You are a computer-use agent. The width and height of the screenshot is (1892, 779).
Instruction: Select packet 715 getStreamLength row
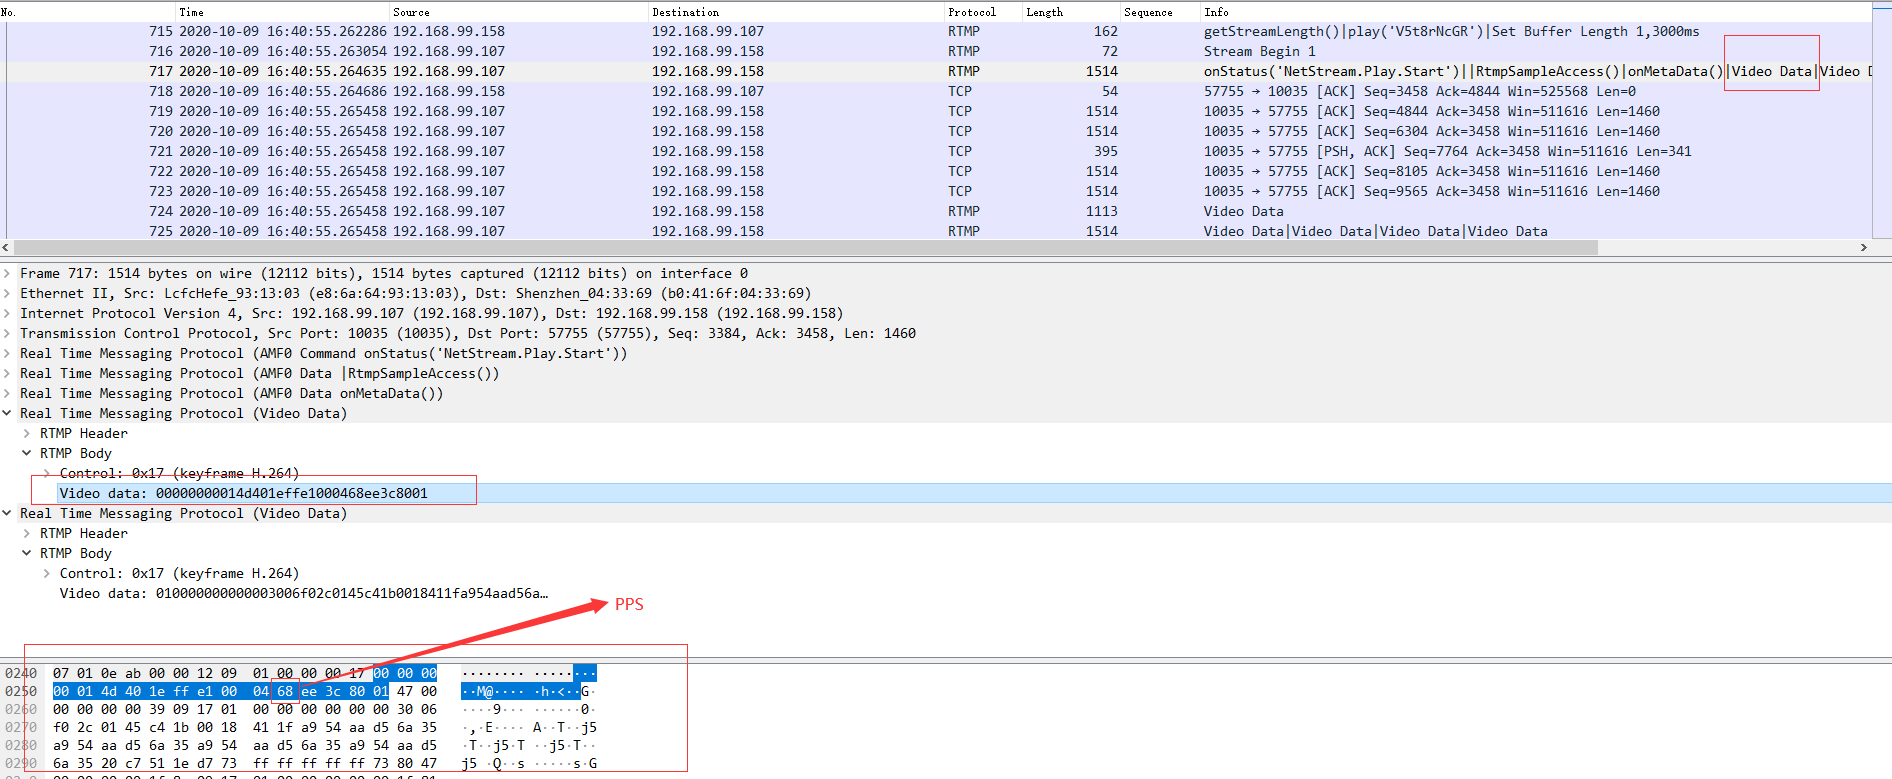[700, 32]
